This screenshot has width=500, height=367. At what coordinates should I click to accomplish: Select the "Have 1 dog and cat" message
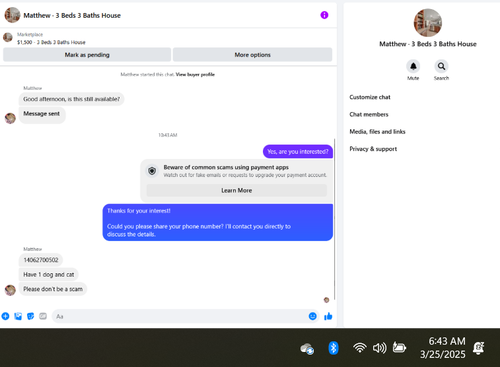(49, 275)
